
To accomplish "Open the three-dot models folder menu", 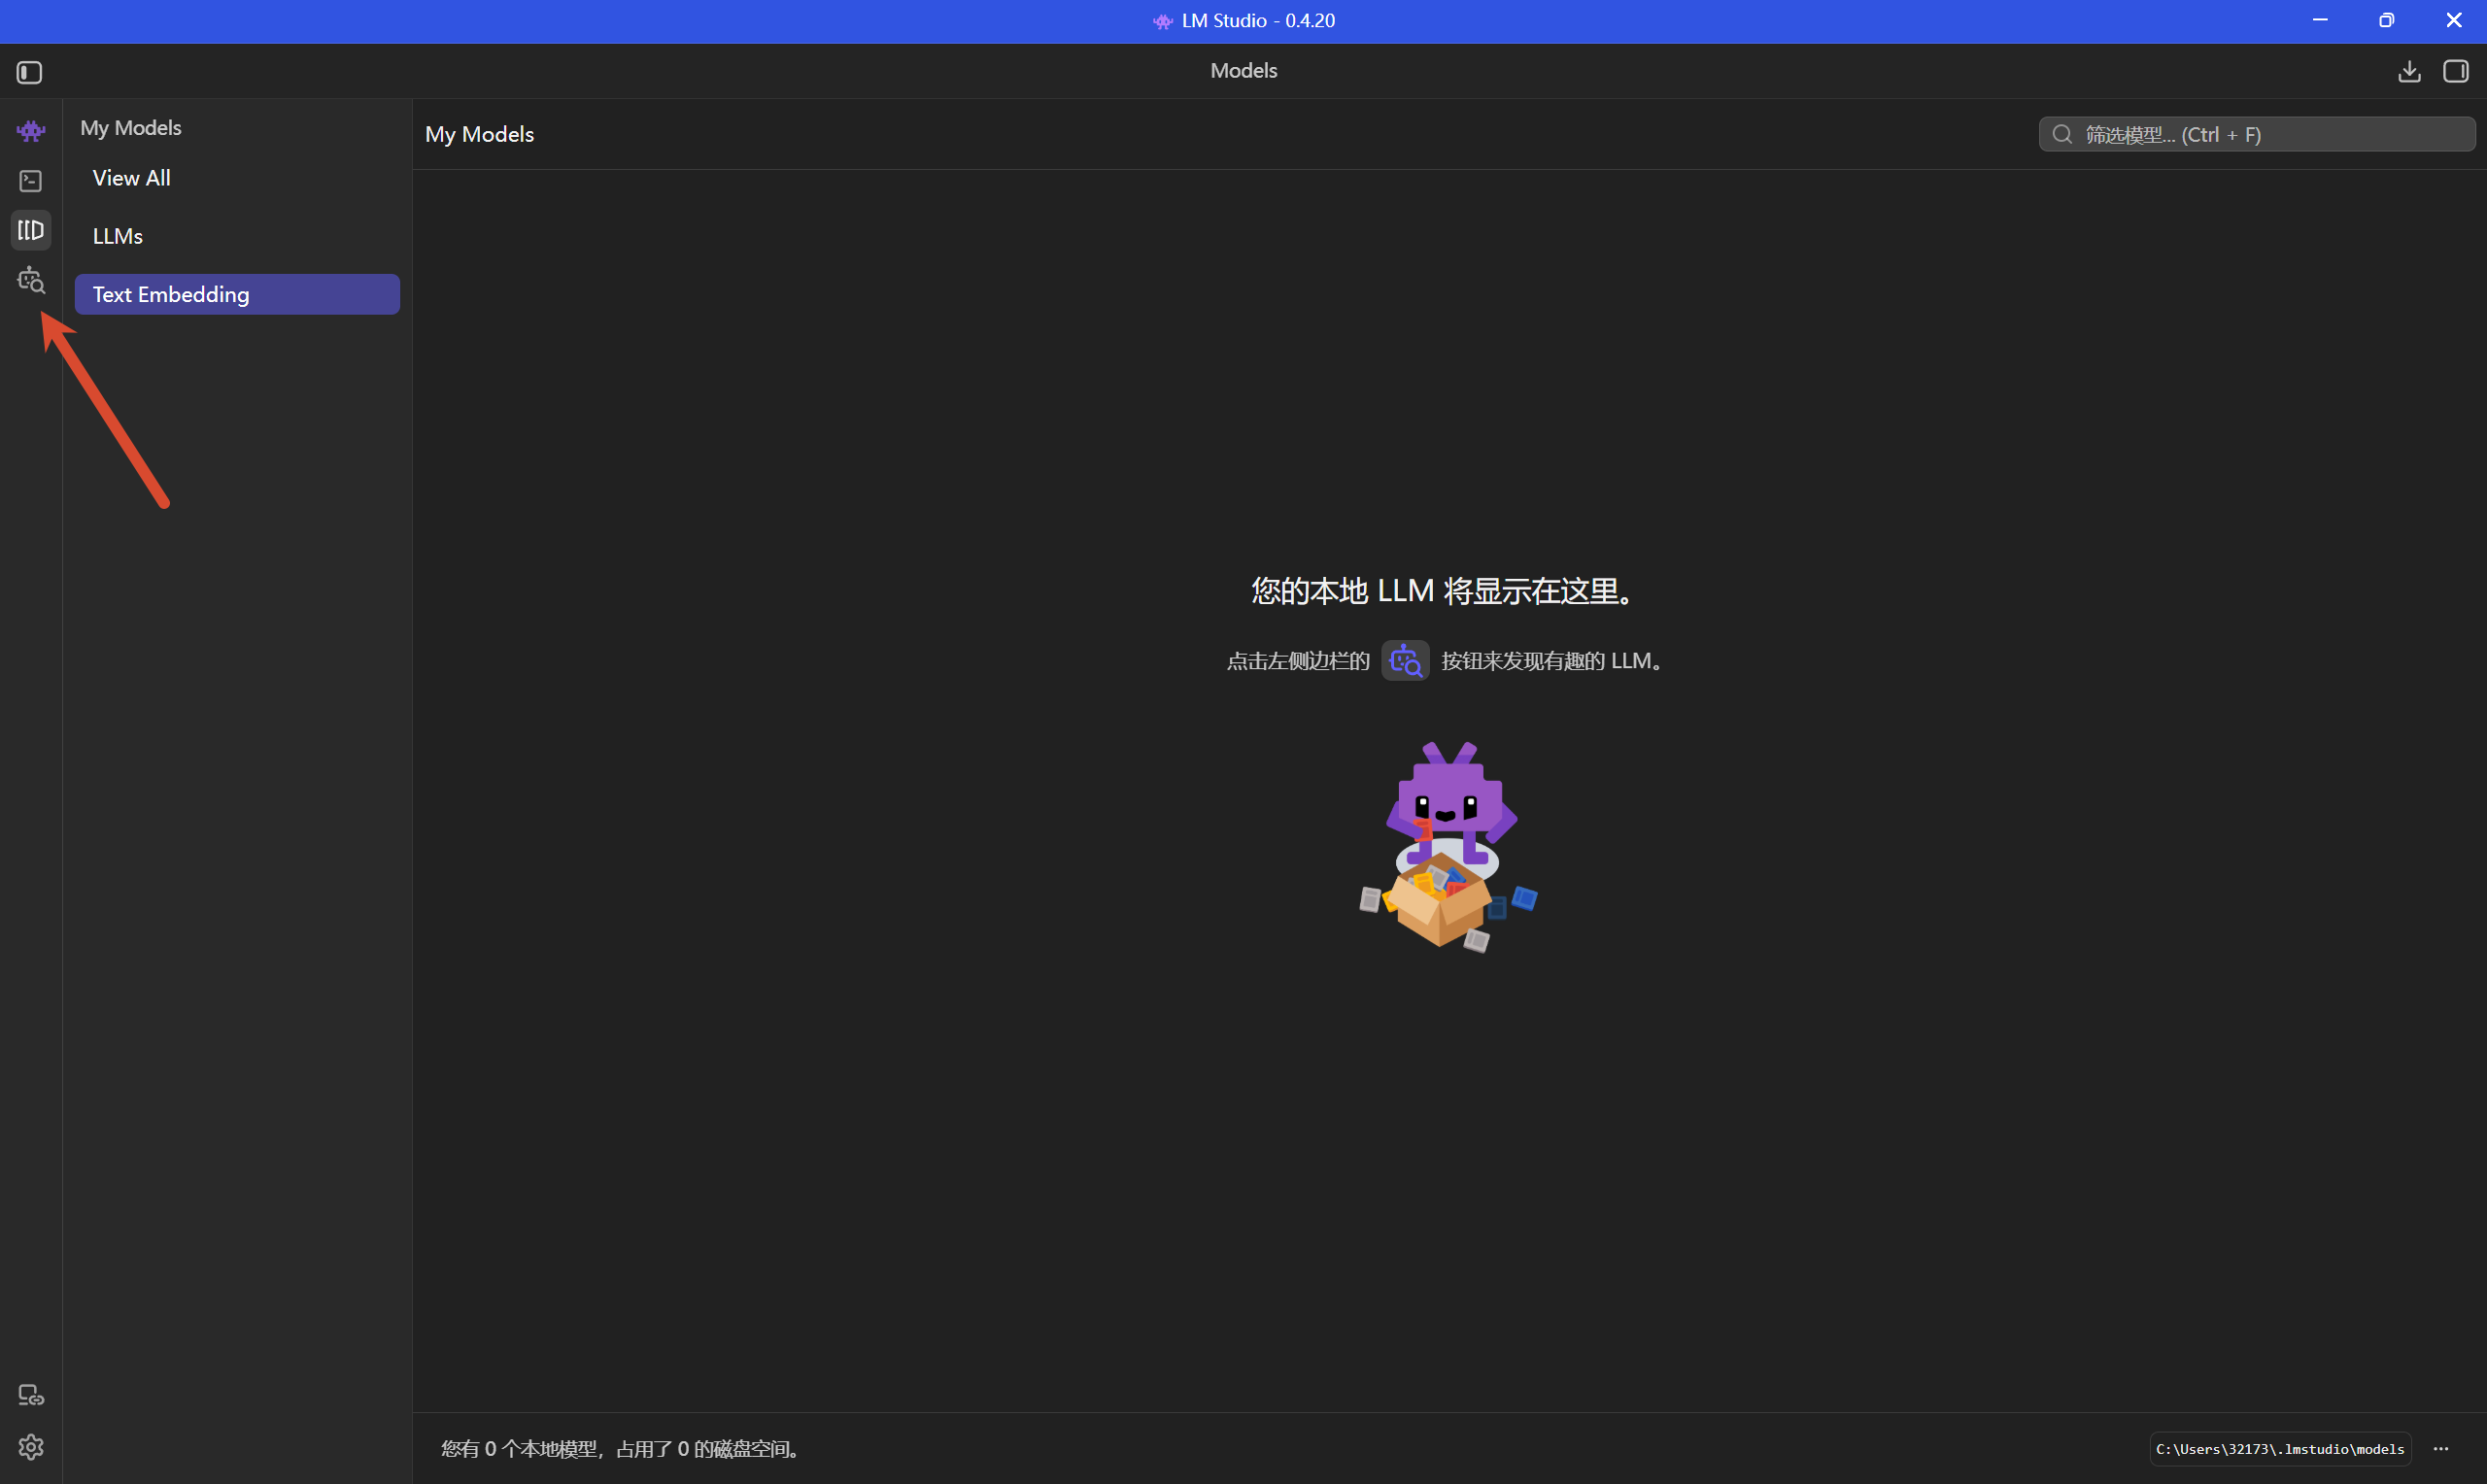I will pyautogui.click(x=2441, y=1448).
